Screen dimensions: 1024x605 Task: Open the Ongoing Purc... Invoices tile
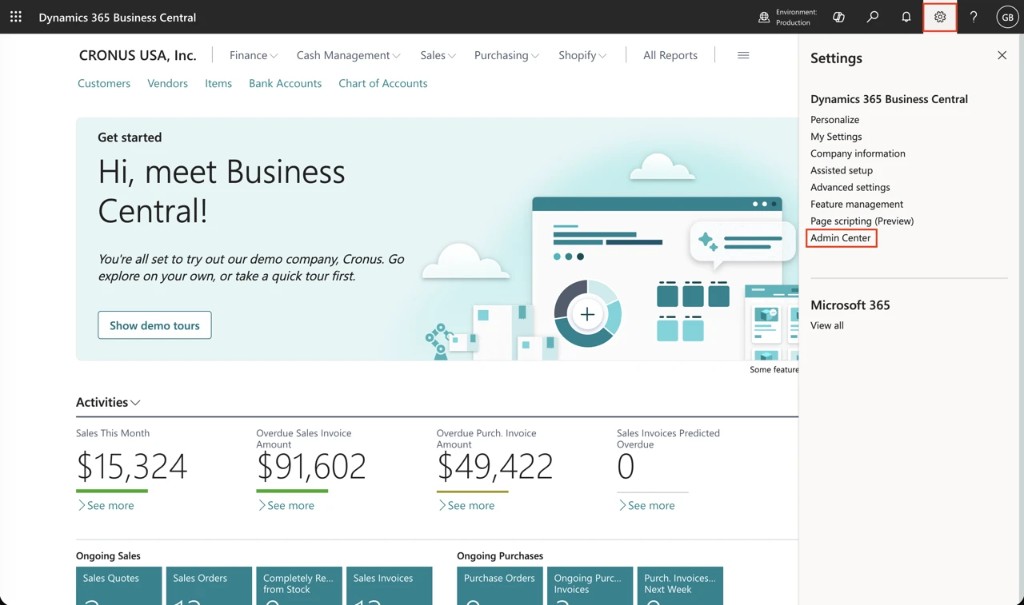[x=590, y=586]
